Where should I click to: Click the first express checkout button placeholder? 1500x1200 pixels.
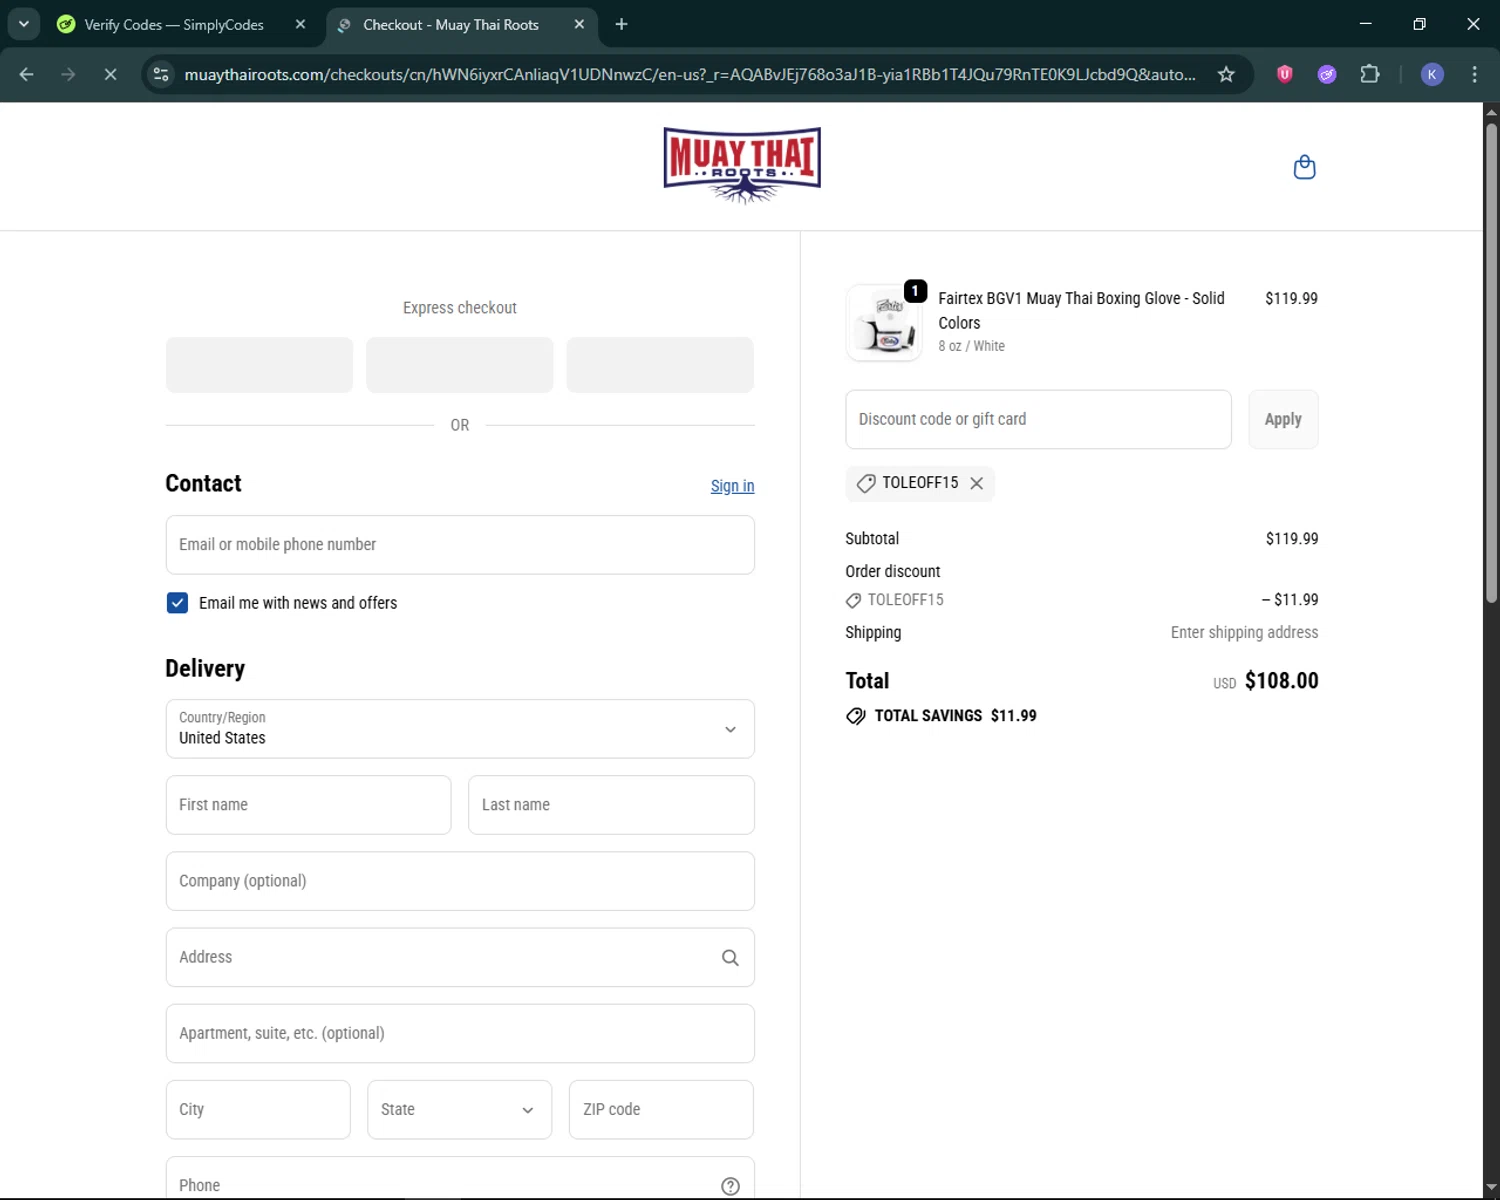tap(259, 365)
